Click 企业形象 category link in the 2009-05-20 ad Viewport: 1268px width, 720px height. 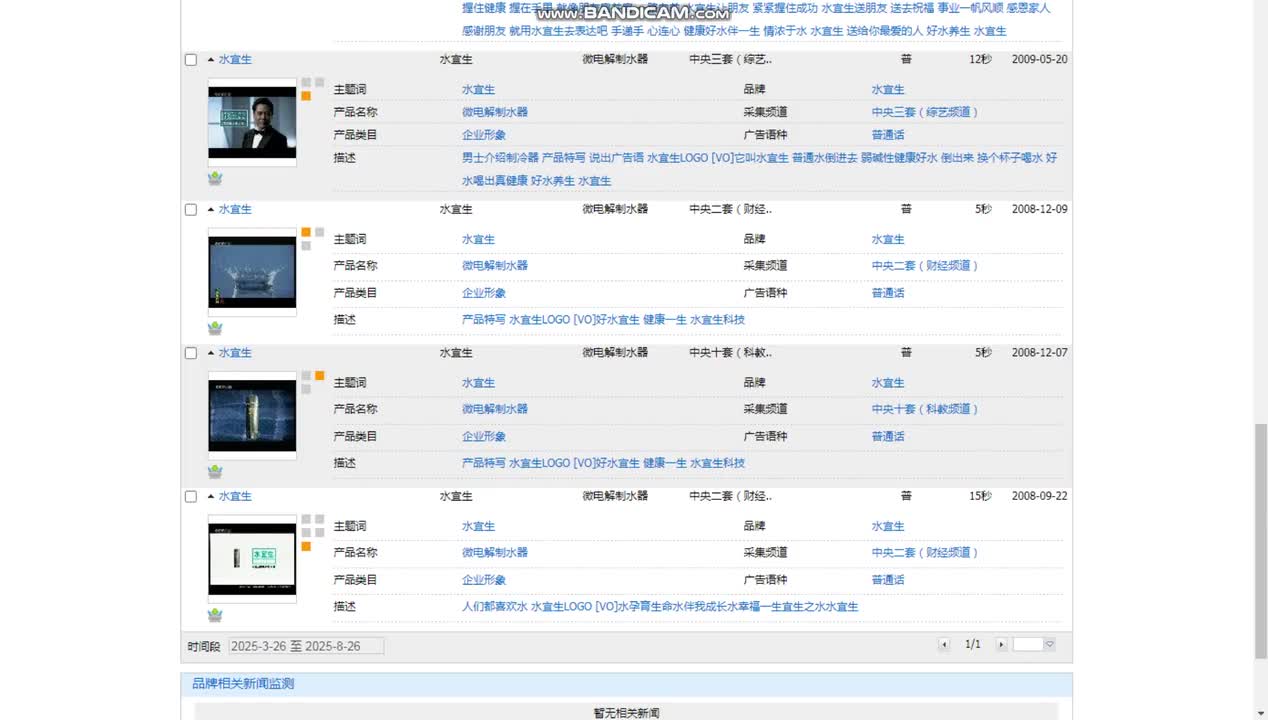pos(484,135)
